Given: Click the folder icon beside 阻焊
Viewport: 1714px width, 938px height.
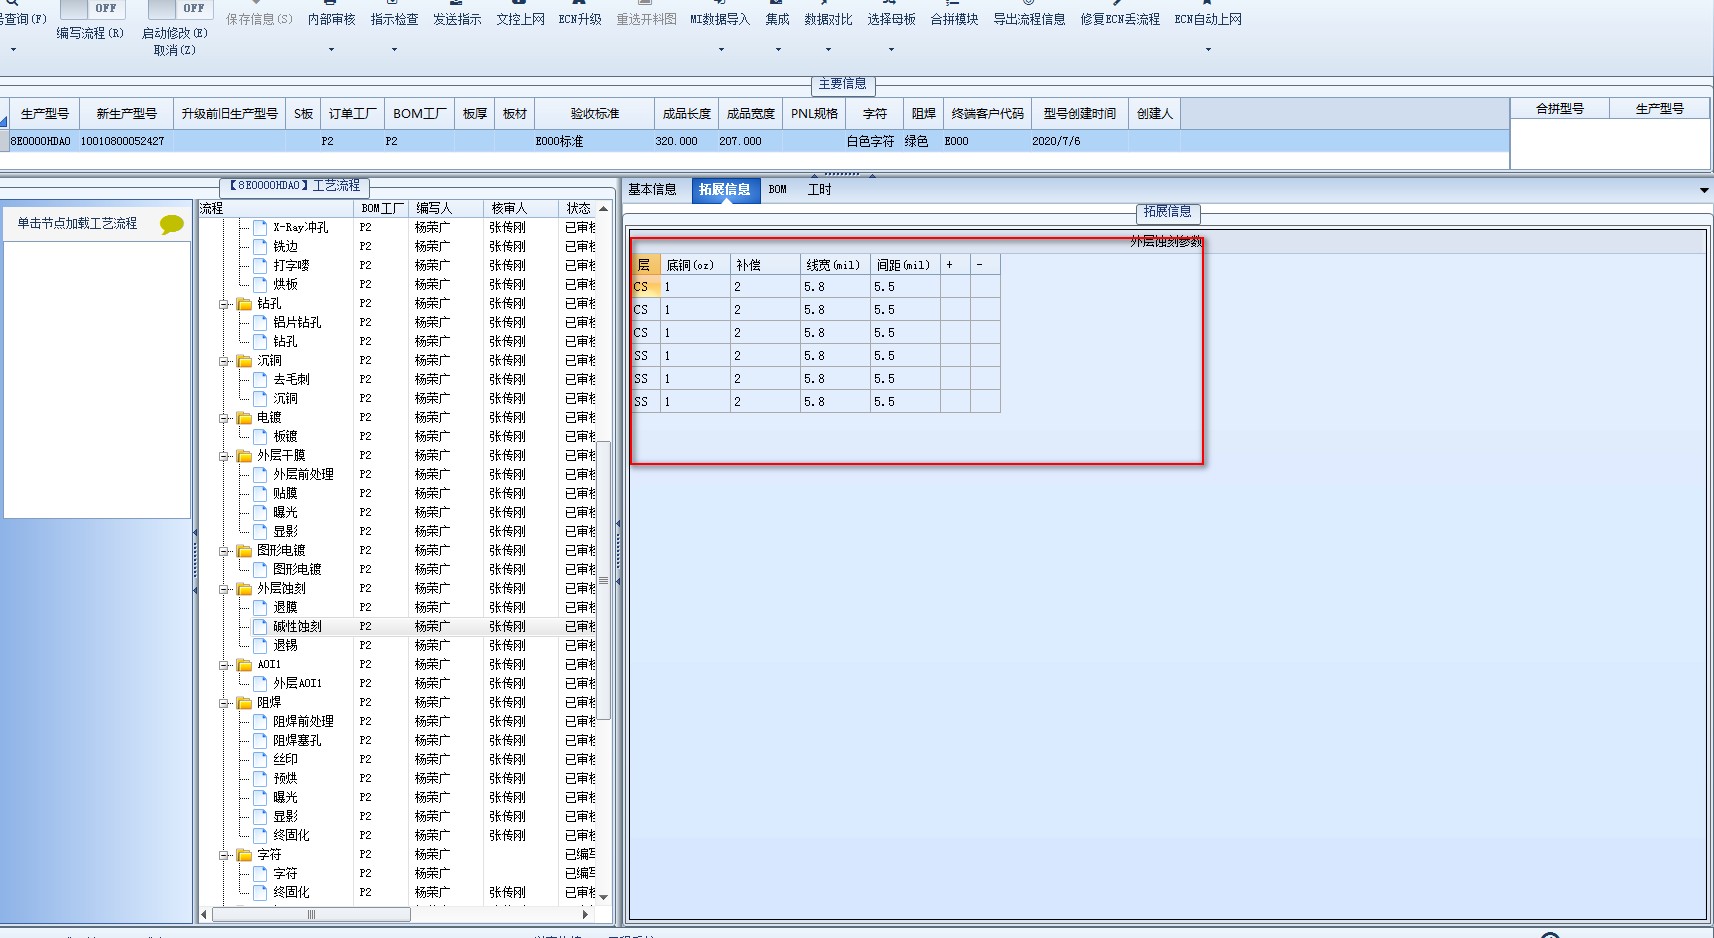Looking at the screenshot, I should [x=244, y=702].
